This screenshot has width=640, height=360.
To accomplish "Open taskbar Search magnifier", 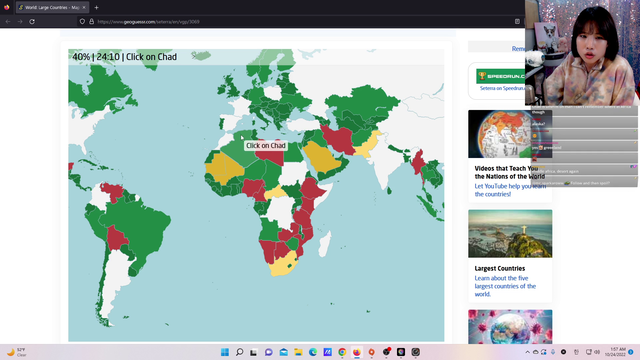I will pyautogui.click(x=240, y=352).
